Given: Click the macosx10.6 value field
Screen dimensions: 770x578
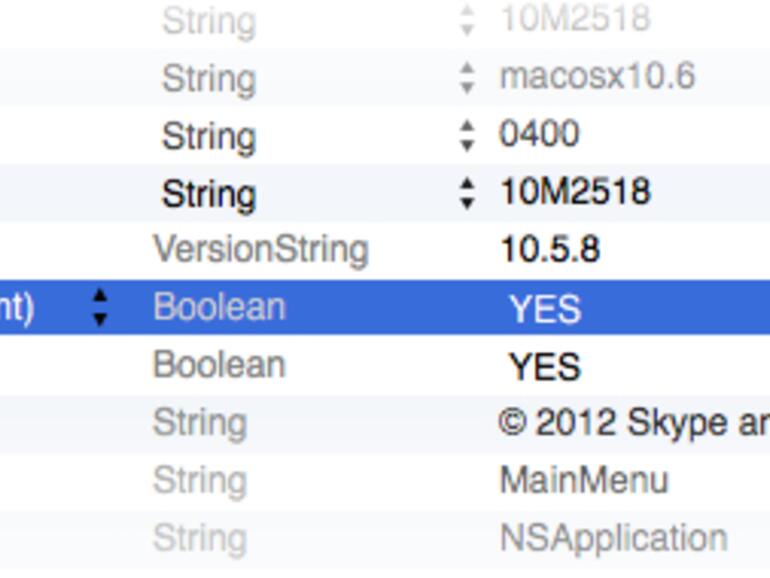Looking at the screenshot, I should coord(597,77).
